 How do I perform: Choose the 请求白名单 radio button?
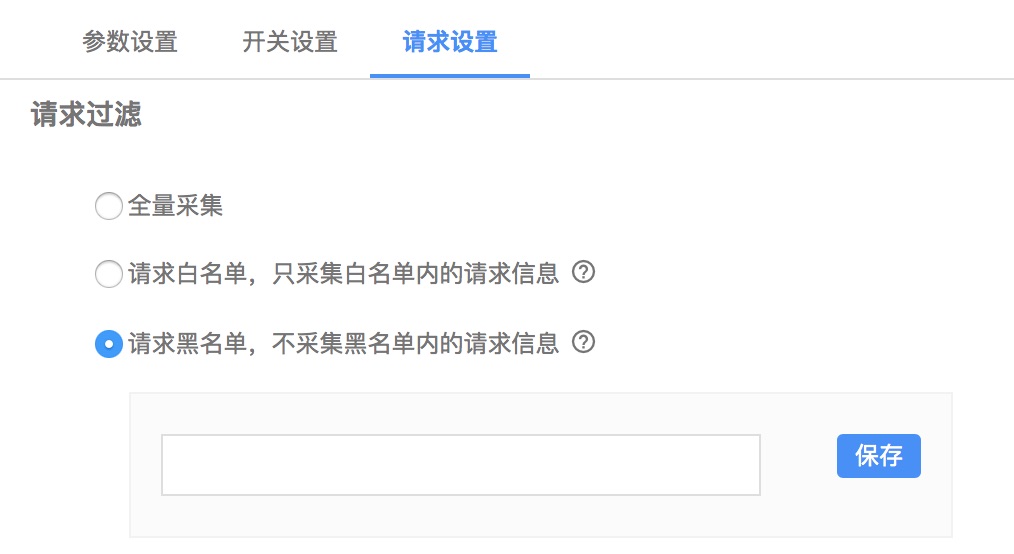109,274
